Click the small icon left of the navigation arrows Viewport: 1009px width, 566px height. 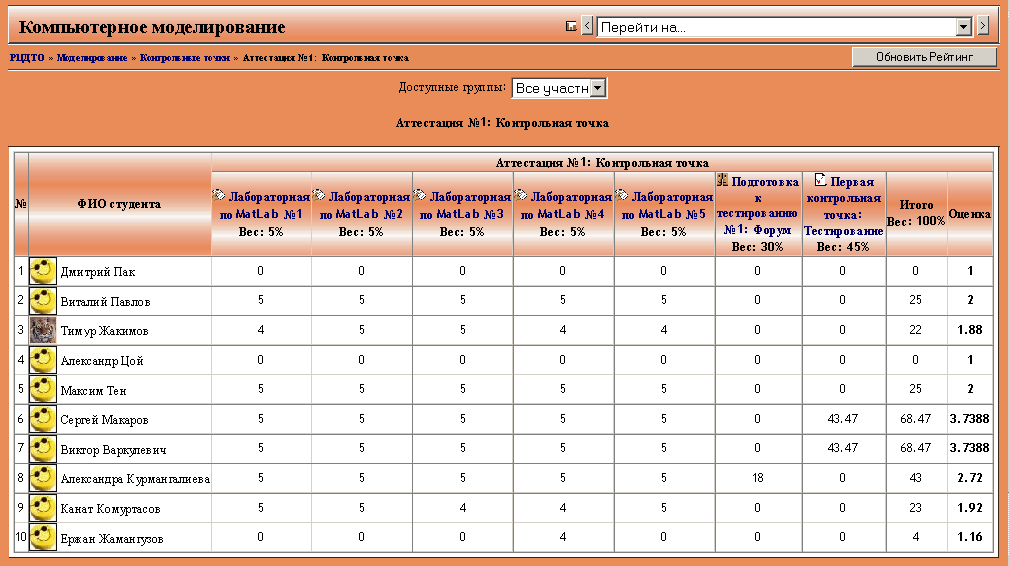click(571, 26)
